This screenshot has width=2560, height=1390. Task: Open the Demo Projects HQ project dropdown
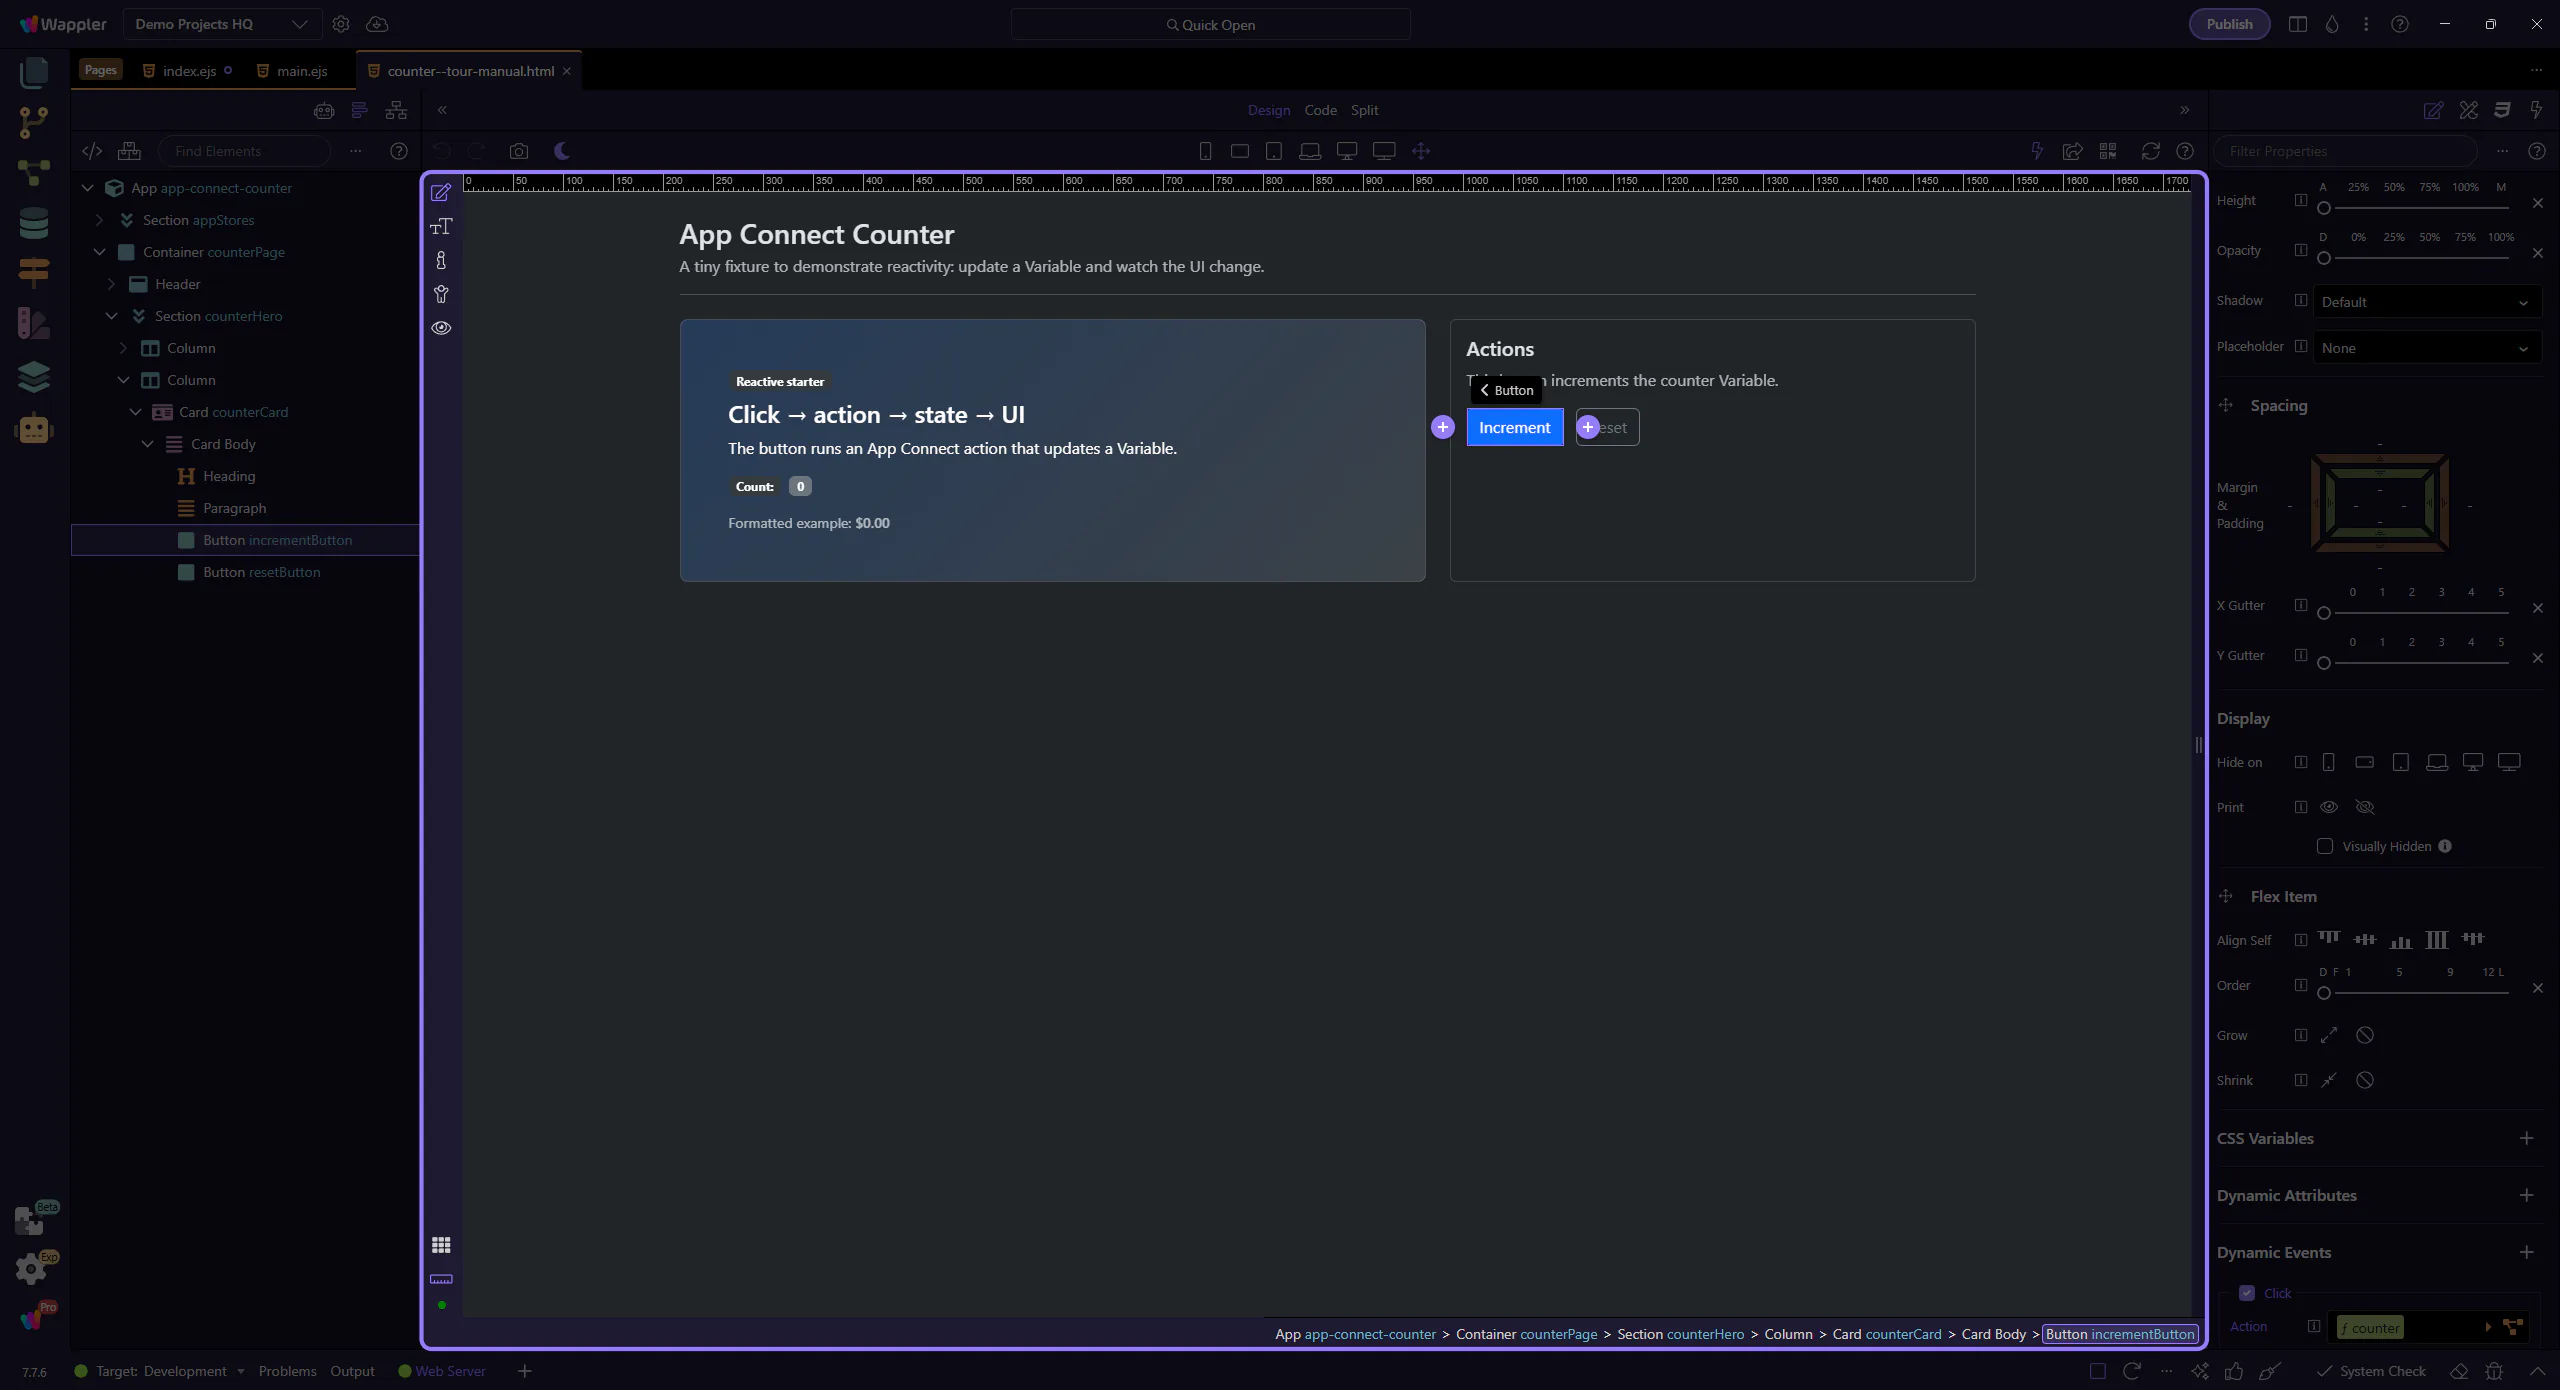click(x=222, y=24)
